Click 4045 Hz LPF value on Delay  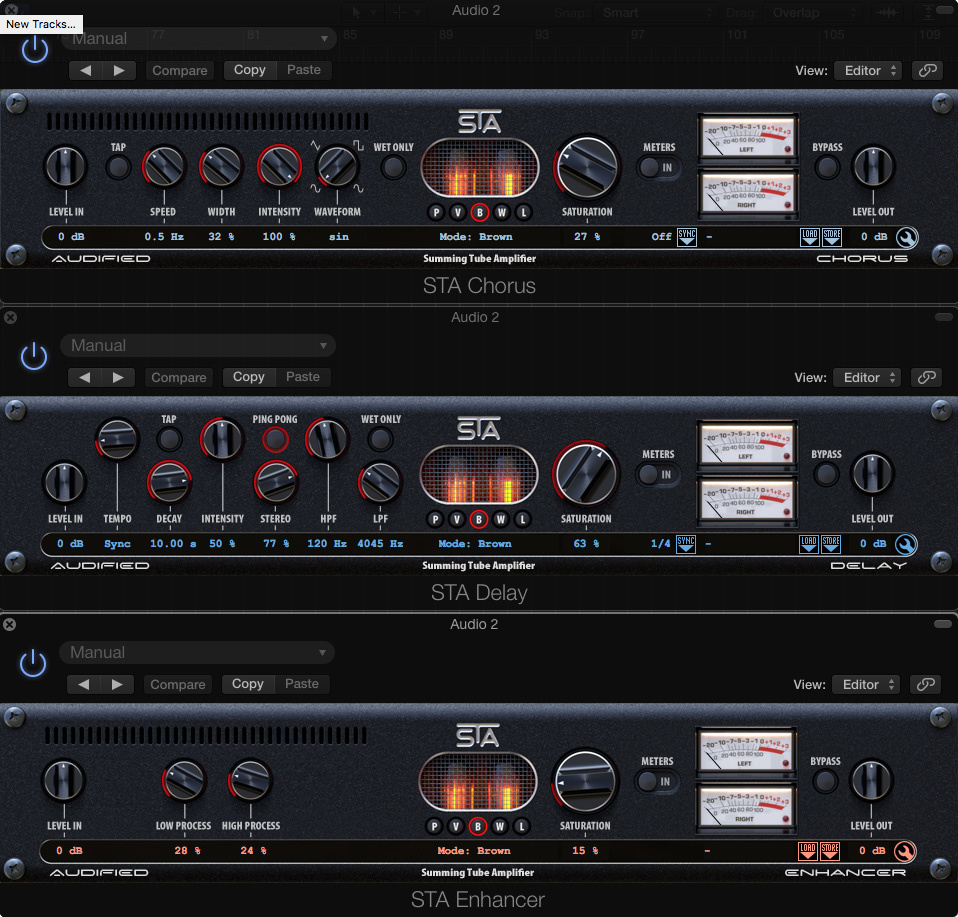click(x=380, y=544)
